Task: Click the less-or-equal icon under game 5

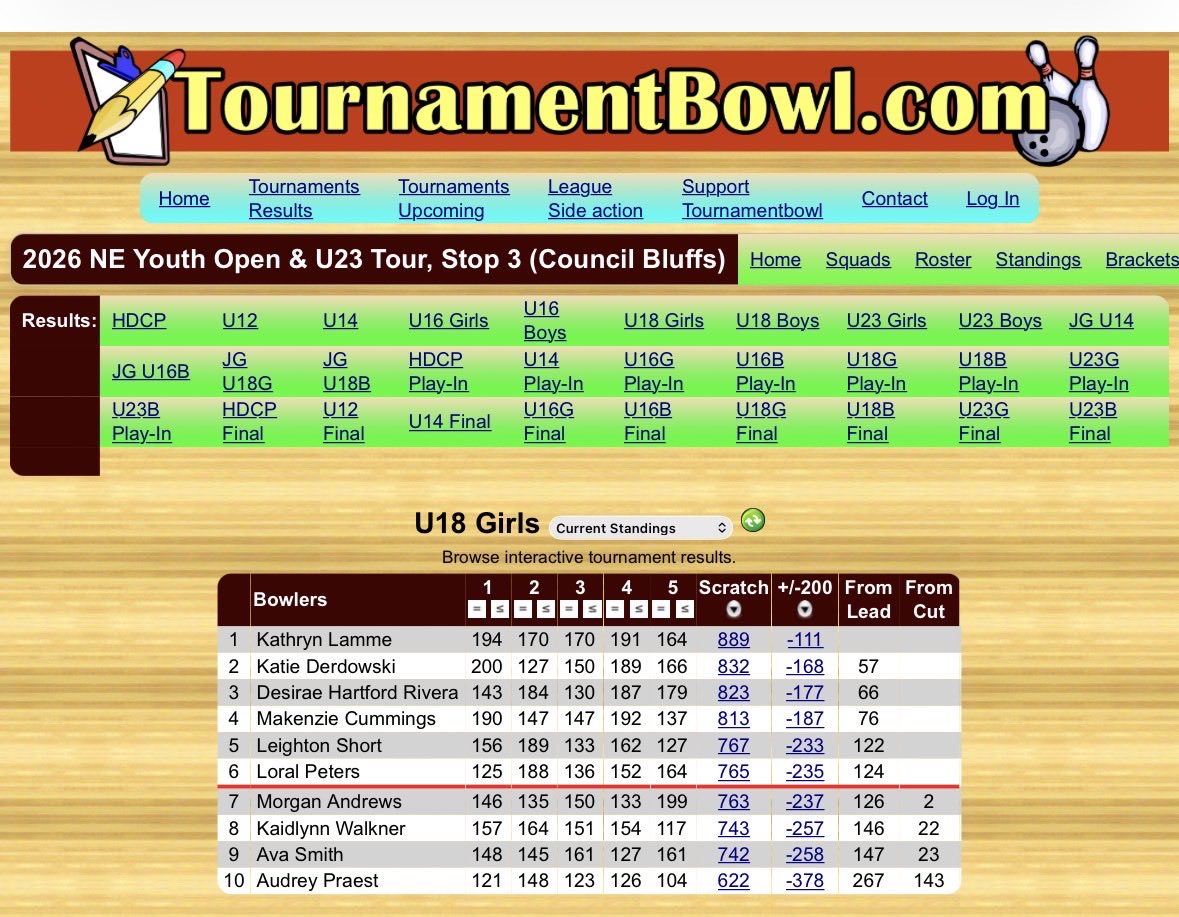Action: tap(684, 610)
